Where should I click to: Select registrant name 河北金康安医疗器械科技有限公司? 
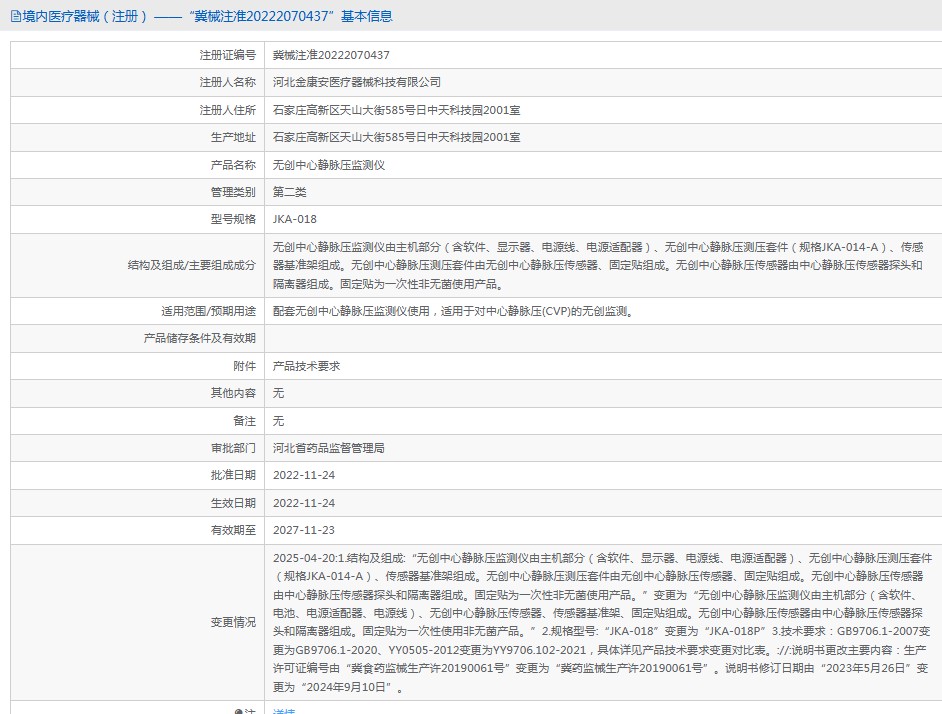click(356, 82)
